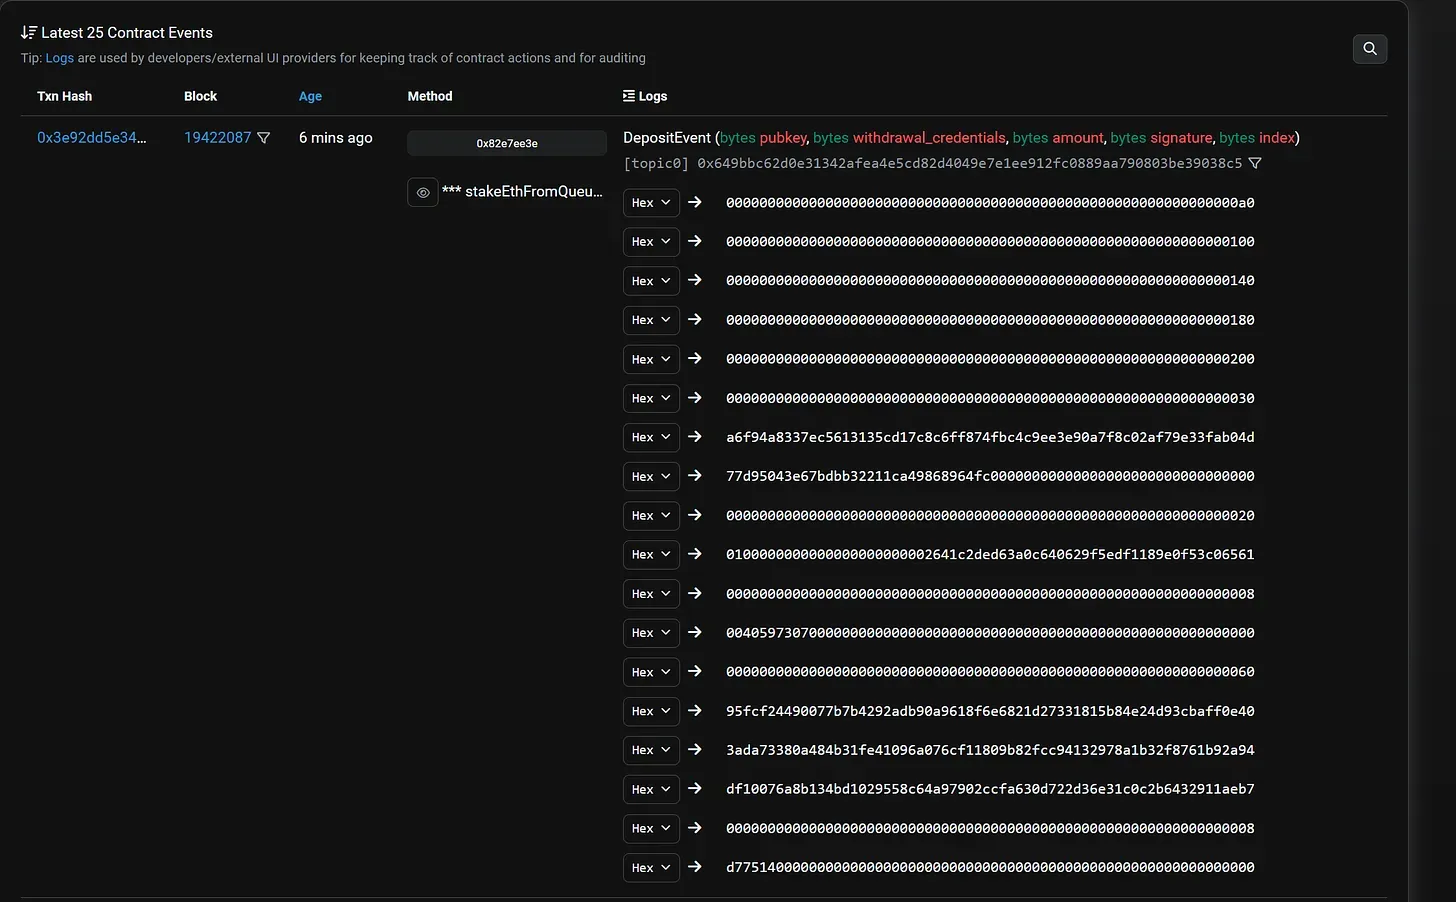Screen dimensions: 1456x902
Task: Open the Hex dropdown on the last data row
Action: click(x=651, y=867)
